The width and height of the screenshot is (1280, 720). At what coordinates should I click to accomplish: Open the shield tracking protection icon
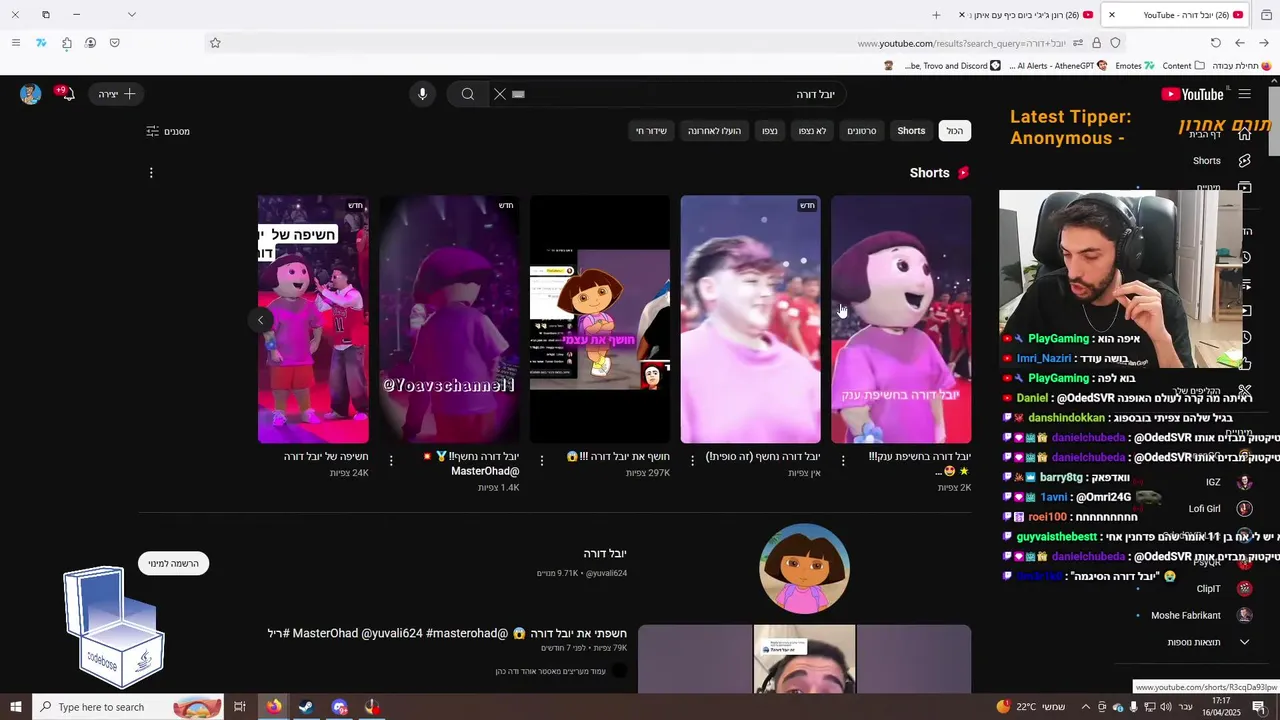coord(1115,43)
